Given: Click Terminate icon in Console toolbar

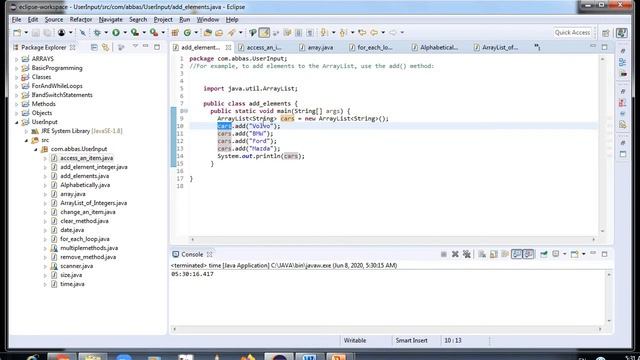Looking at the screenshot, I should tap(444, 254).
